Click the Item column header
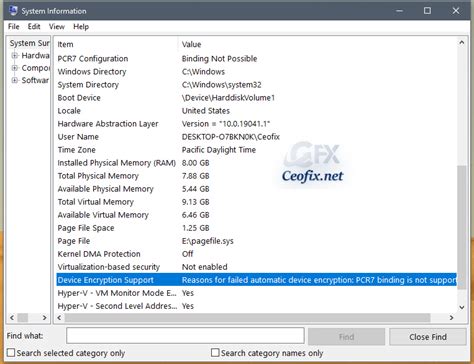474x364 pixels. (x=116, y=44)
